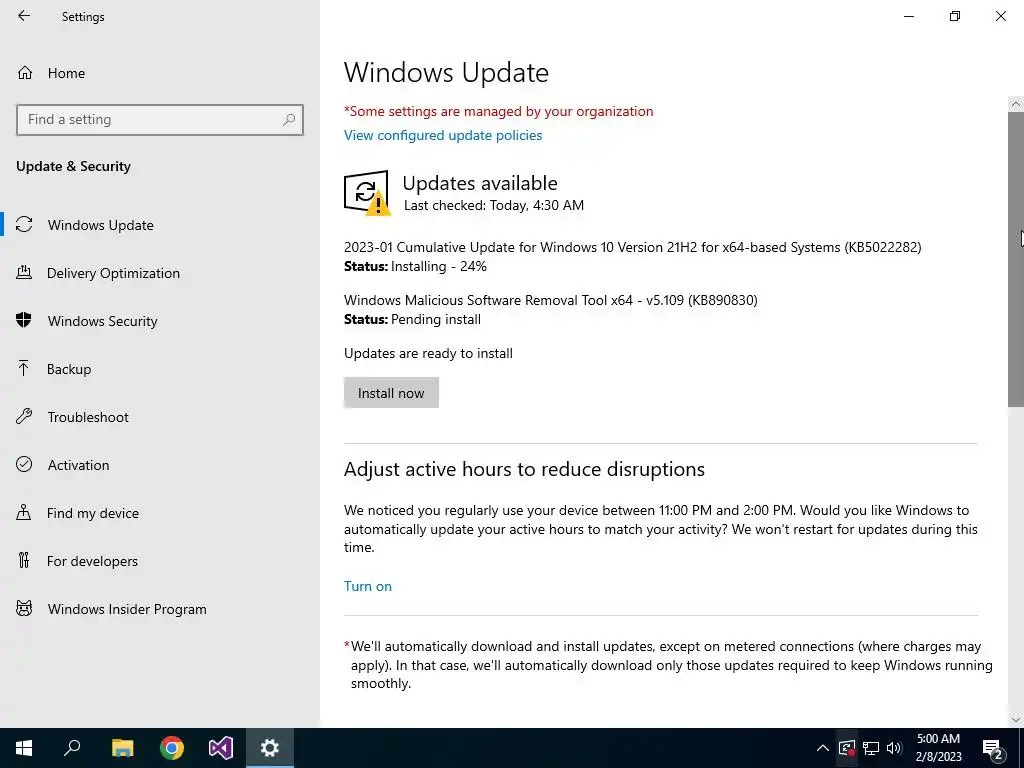The width and height of the screenshot is (1024, 768).
Task: Click the Delivery Optimization sidebar icon
Action: coord(24,272)
